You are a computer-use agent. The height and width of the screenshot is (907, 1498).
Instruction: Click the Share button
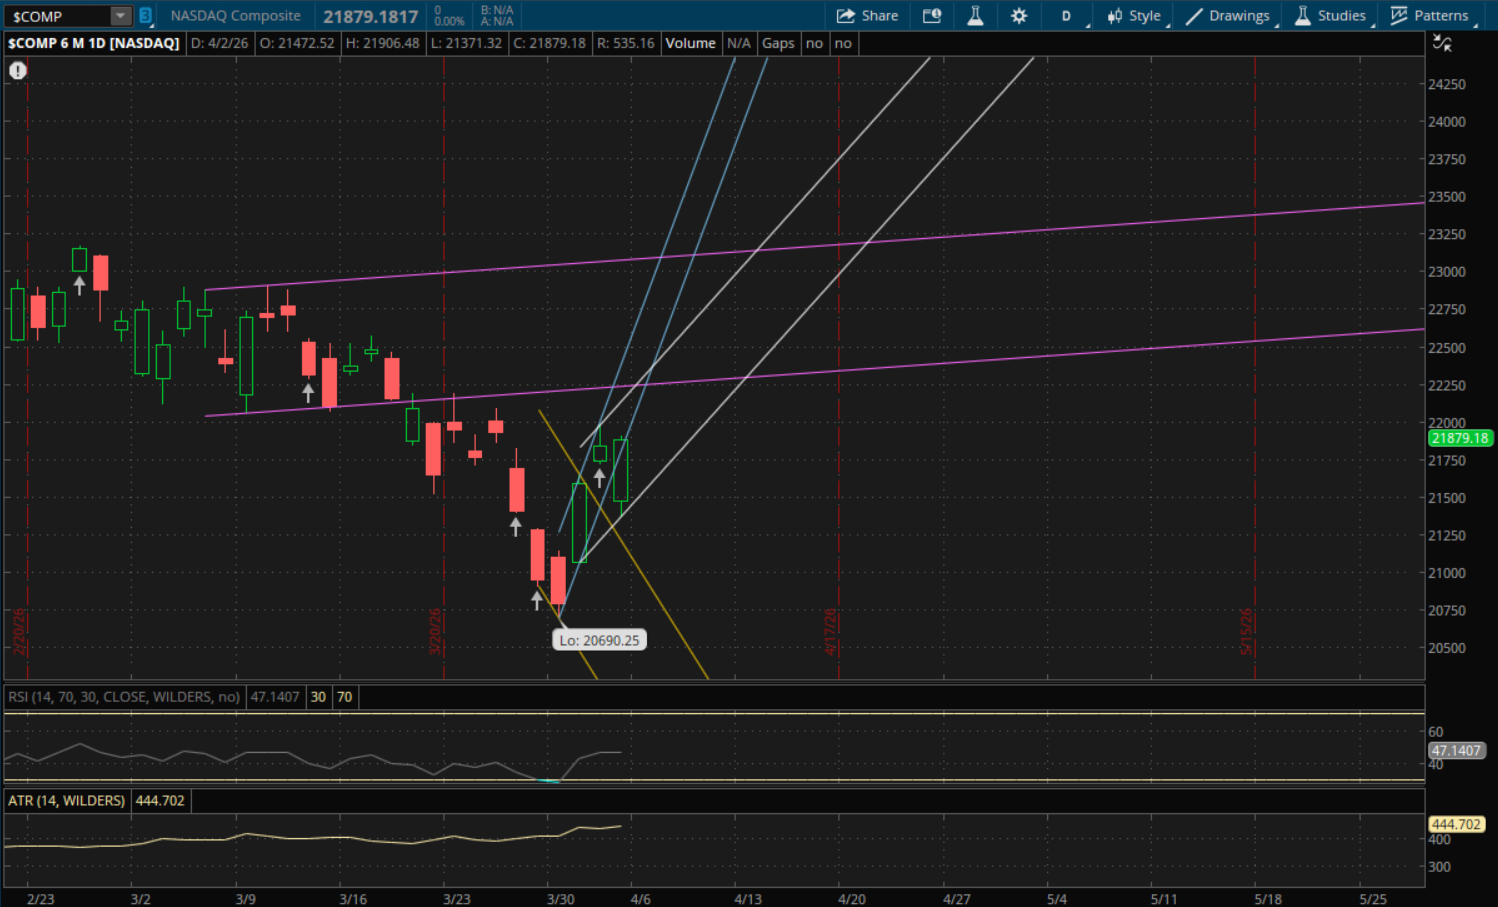(867, 16)
